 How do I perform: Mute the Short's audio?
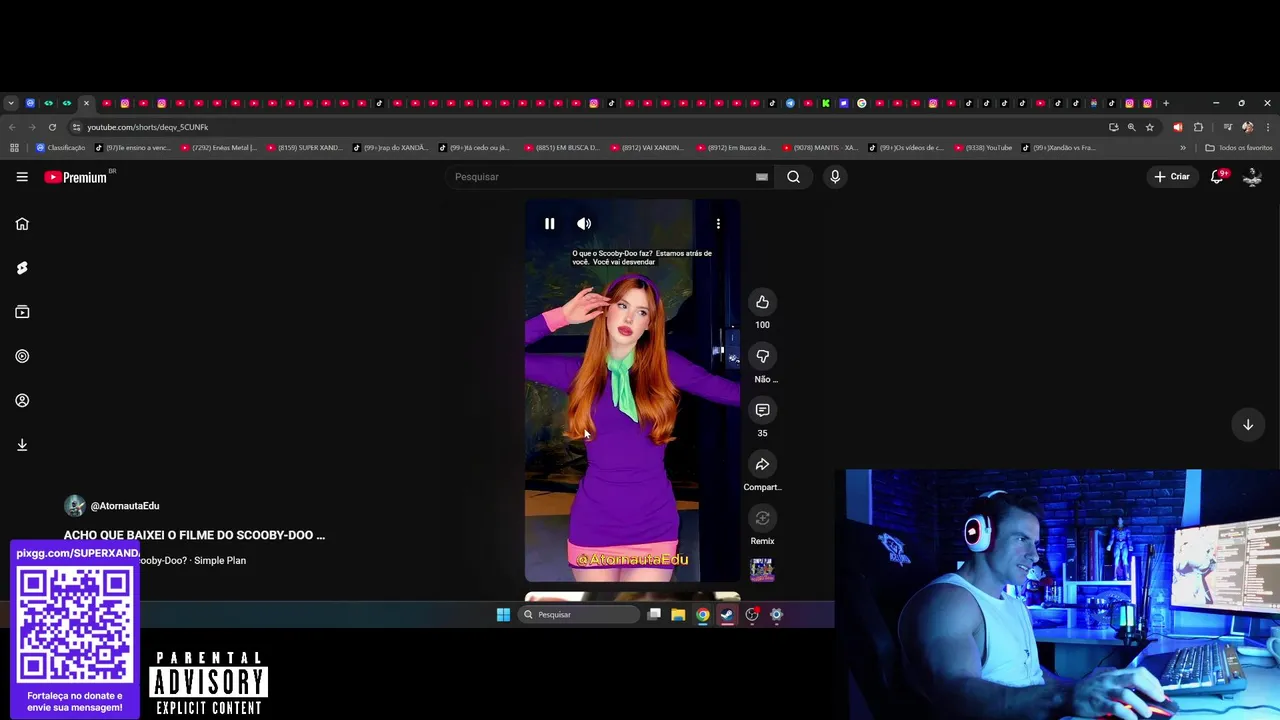point(584,224)
